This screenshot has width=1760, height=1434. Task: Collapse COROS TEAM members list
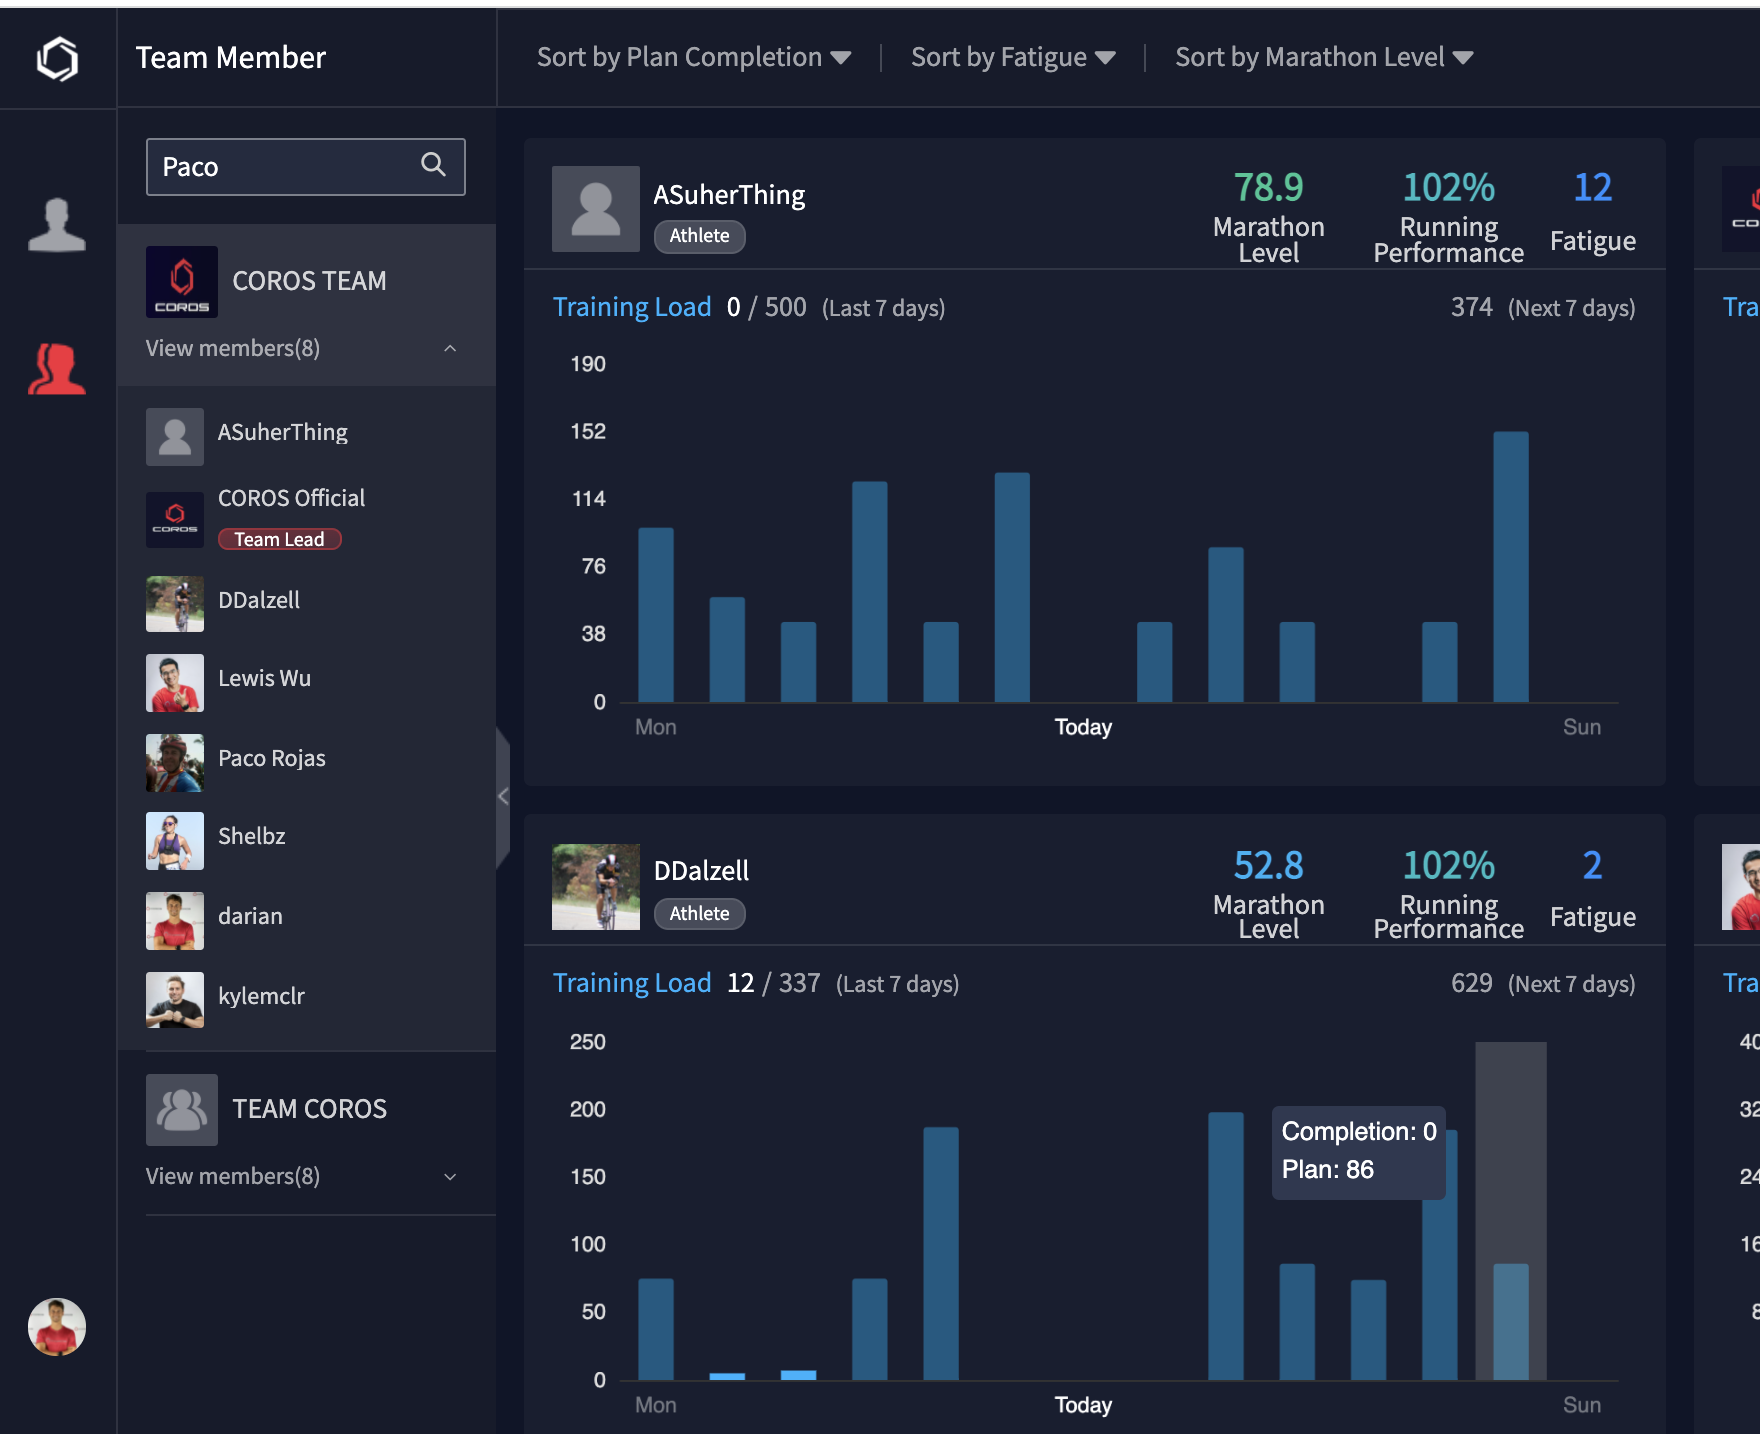(x=450, y=348)
